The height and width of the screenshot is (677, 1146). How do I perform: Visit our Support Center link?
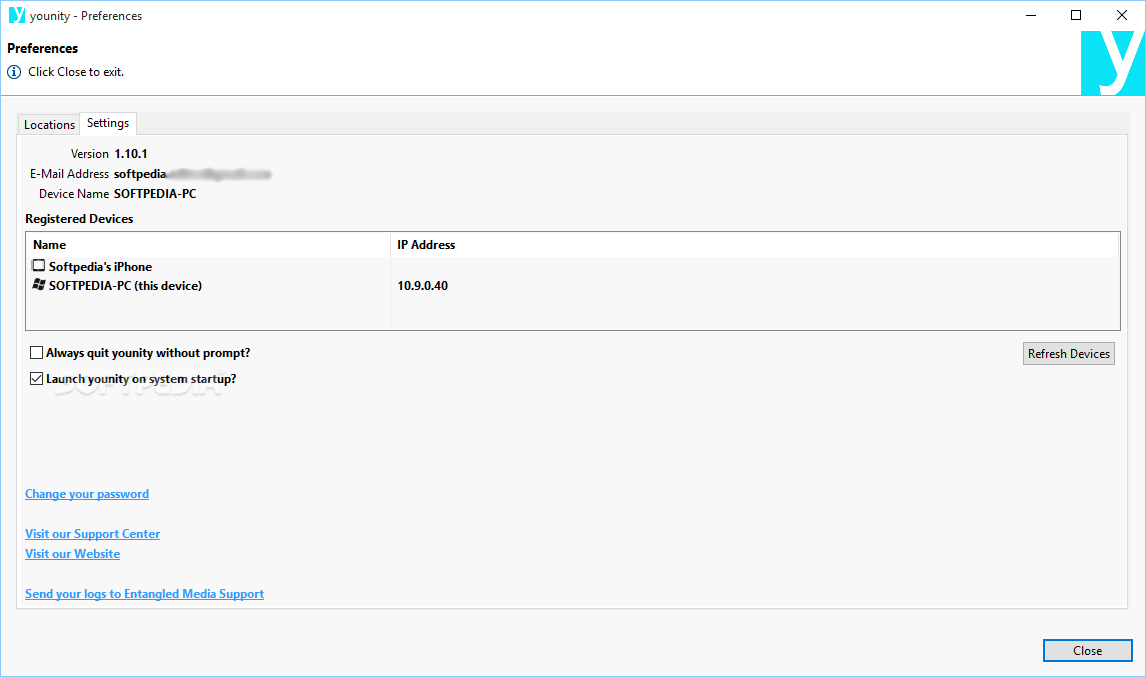pos(92,534)
